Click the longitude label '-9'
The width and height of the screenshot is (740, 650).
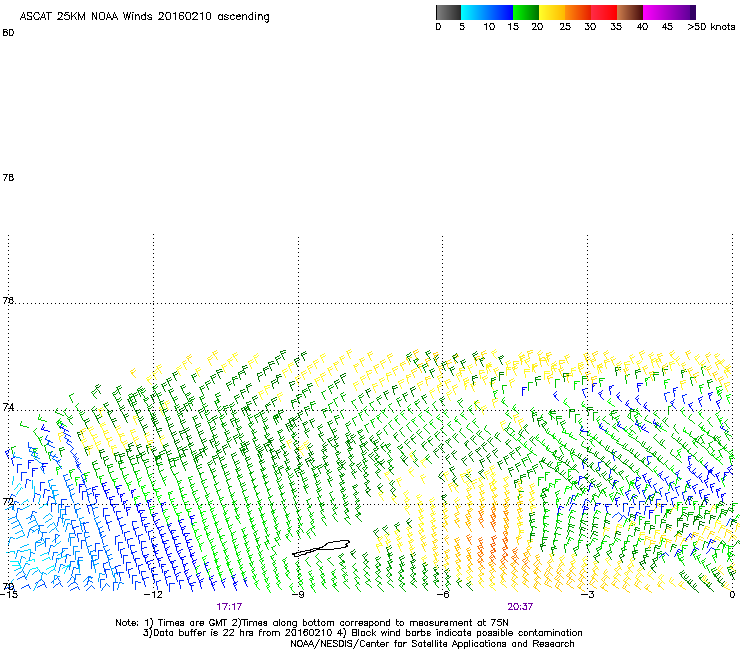tap(298, 594)
